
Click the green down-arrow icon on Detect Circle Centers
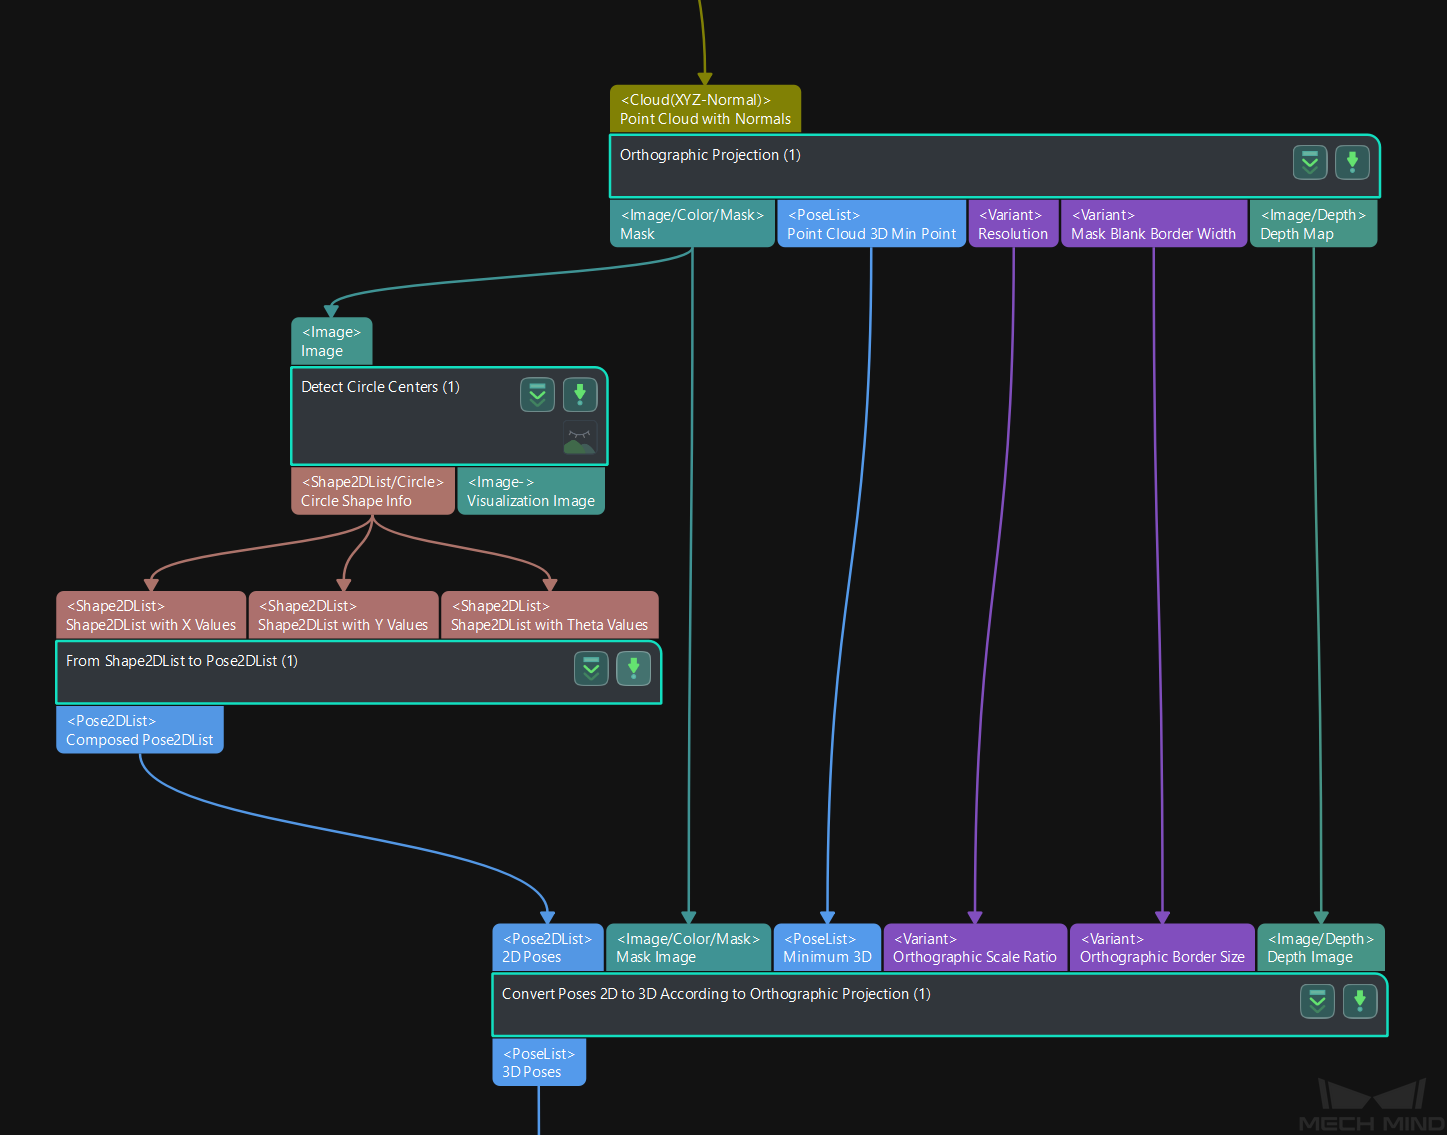click(580, 395)
